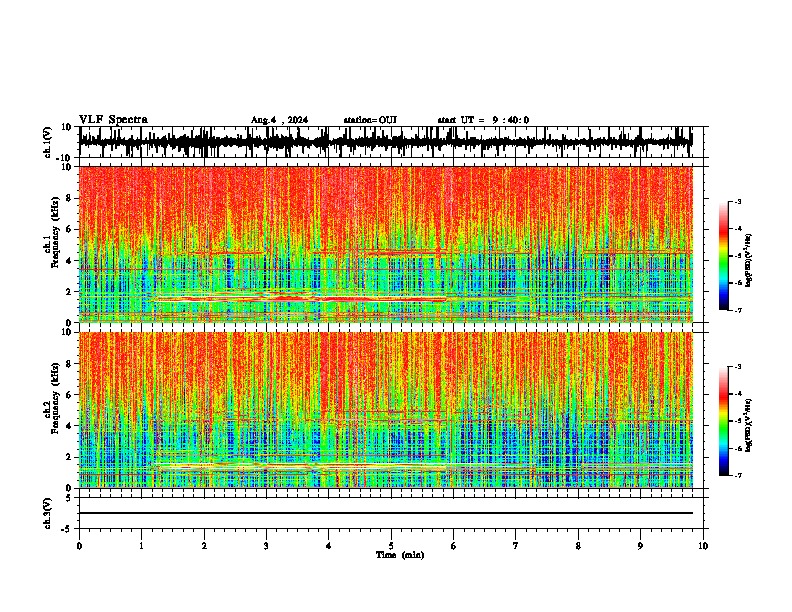Click the flat black line in ch.3 panel
The image size is (792, 612).
(x=385, y=513)
